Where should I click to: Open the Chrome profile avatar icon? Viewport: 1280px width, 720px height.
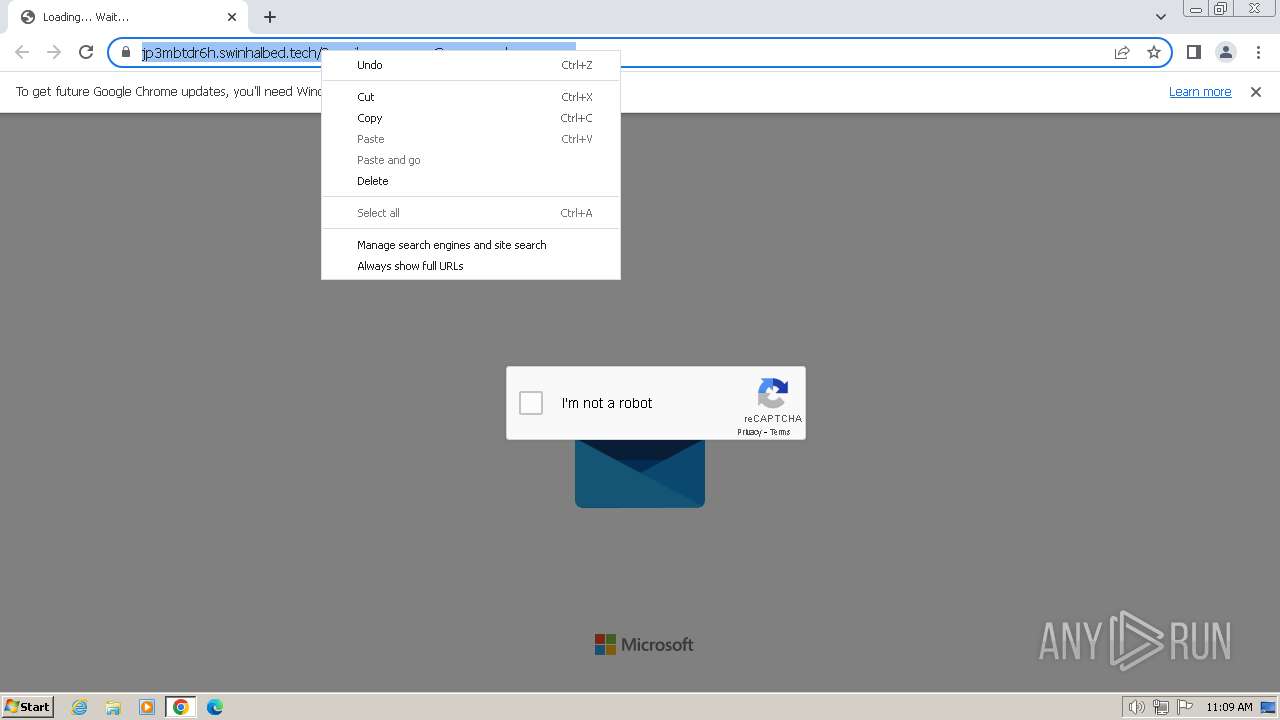[x=1225, y=52]
